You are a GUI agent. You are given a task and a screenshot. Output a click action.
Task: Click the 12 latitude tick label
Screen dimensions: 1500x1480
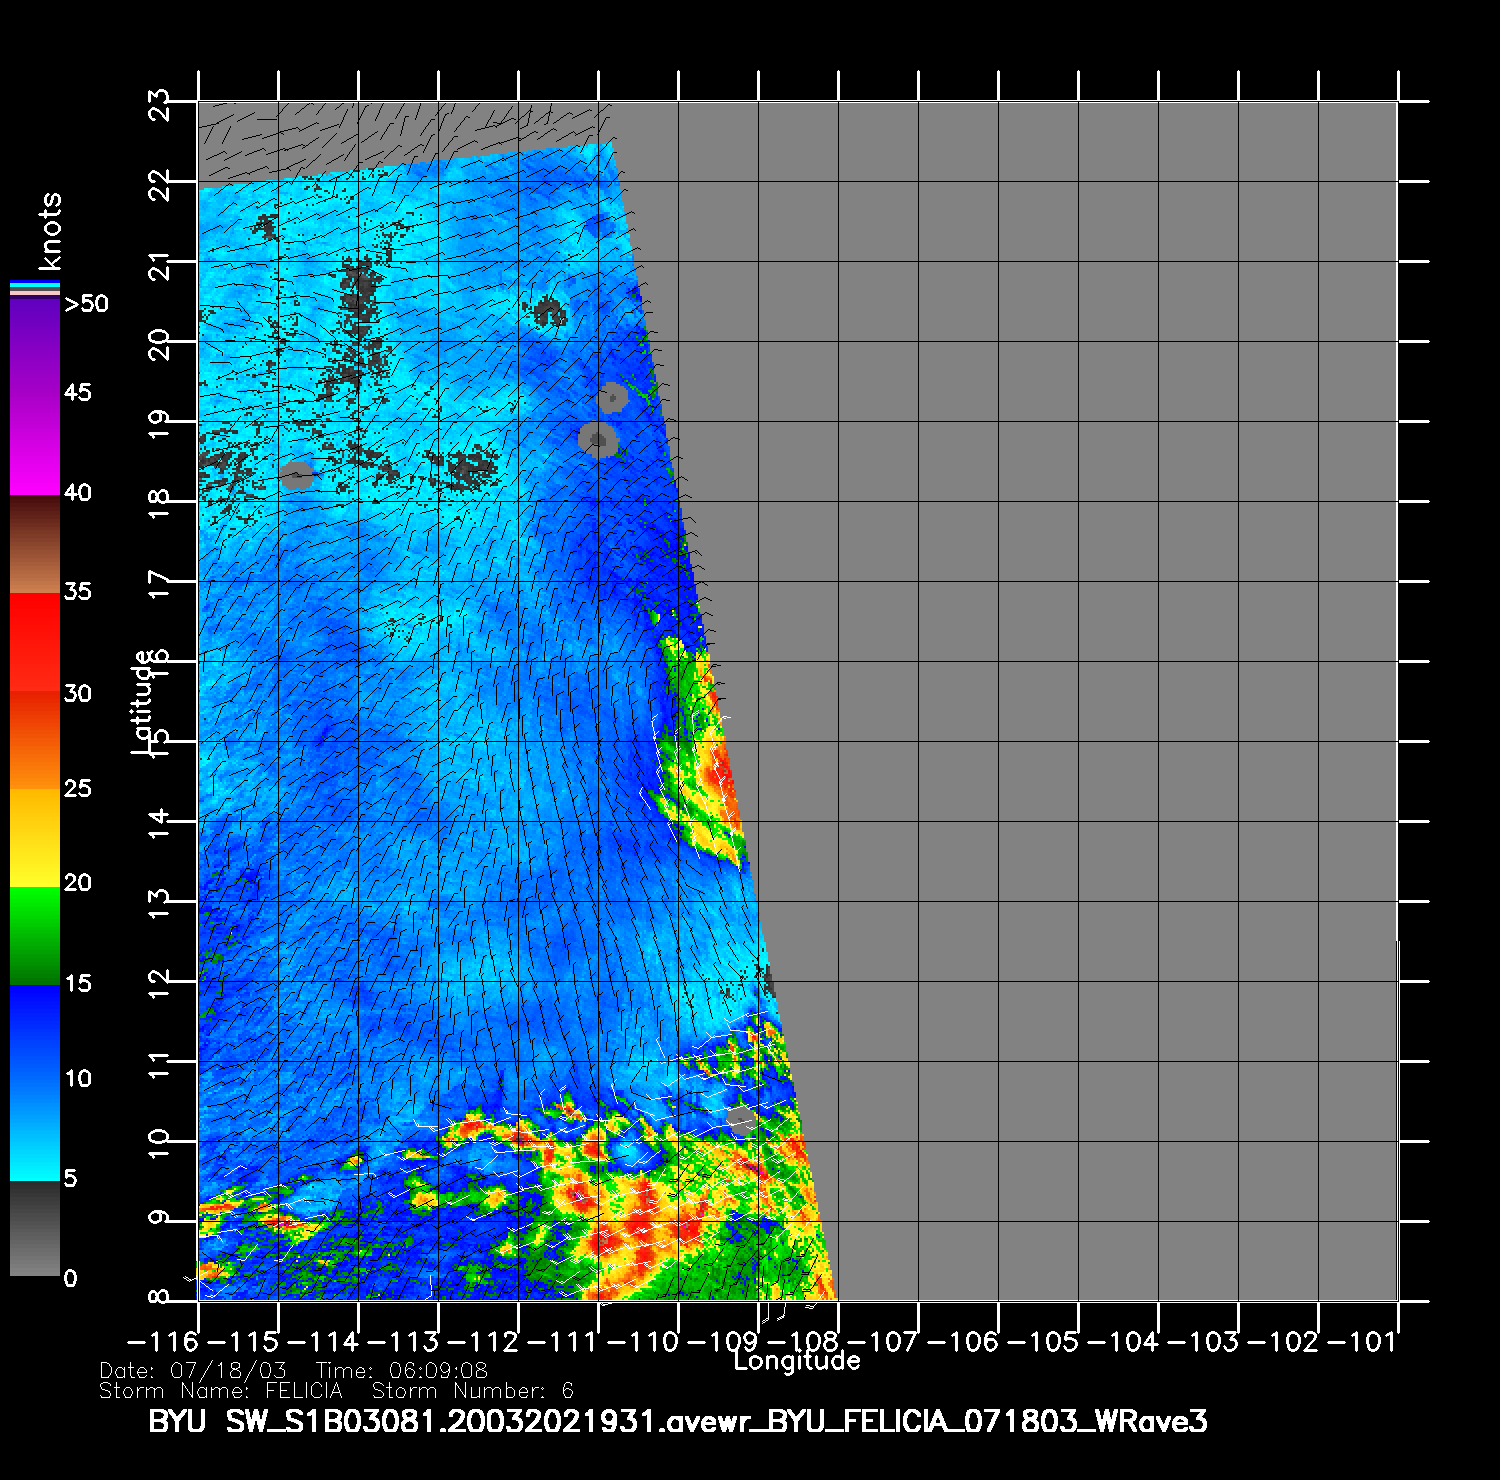(160, 981)
